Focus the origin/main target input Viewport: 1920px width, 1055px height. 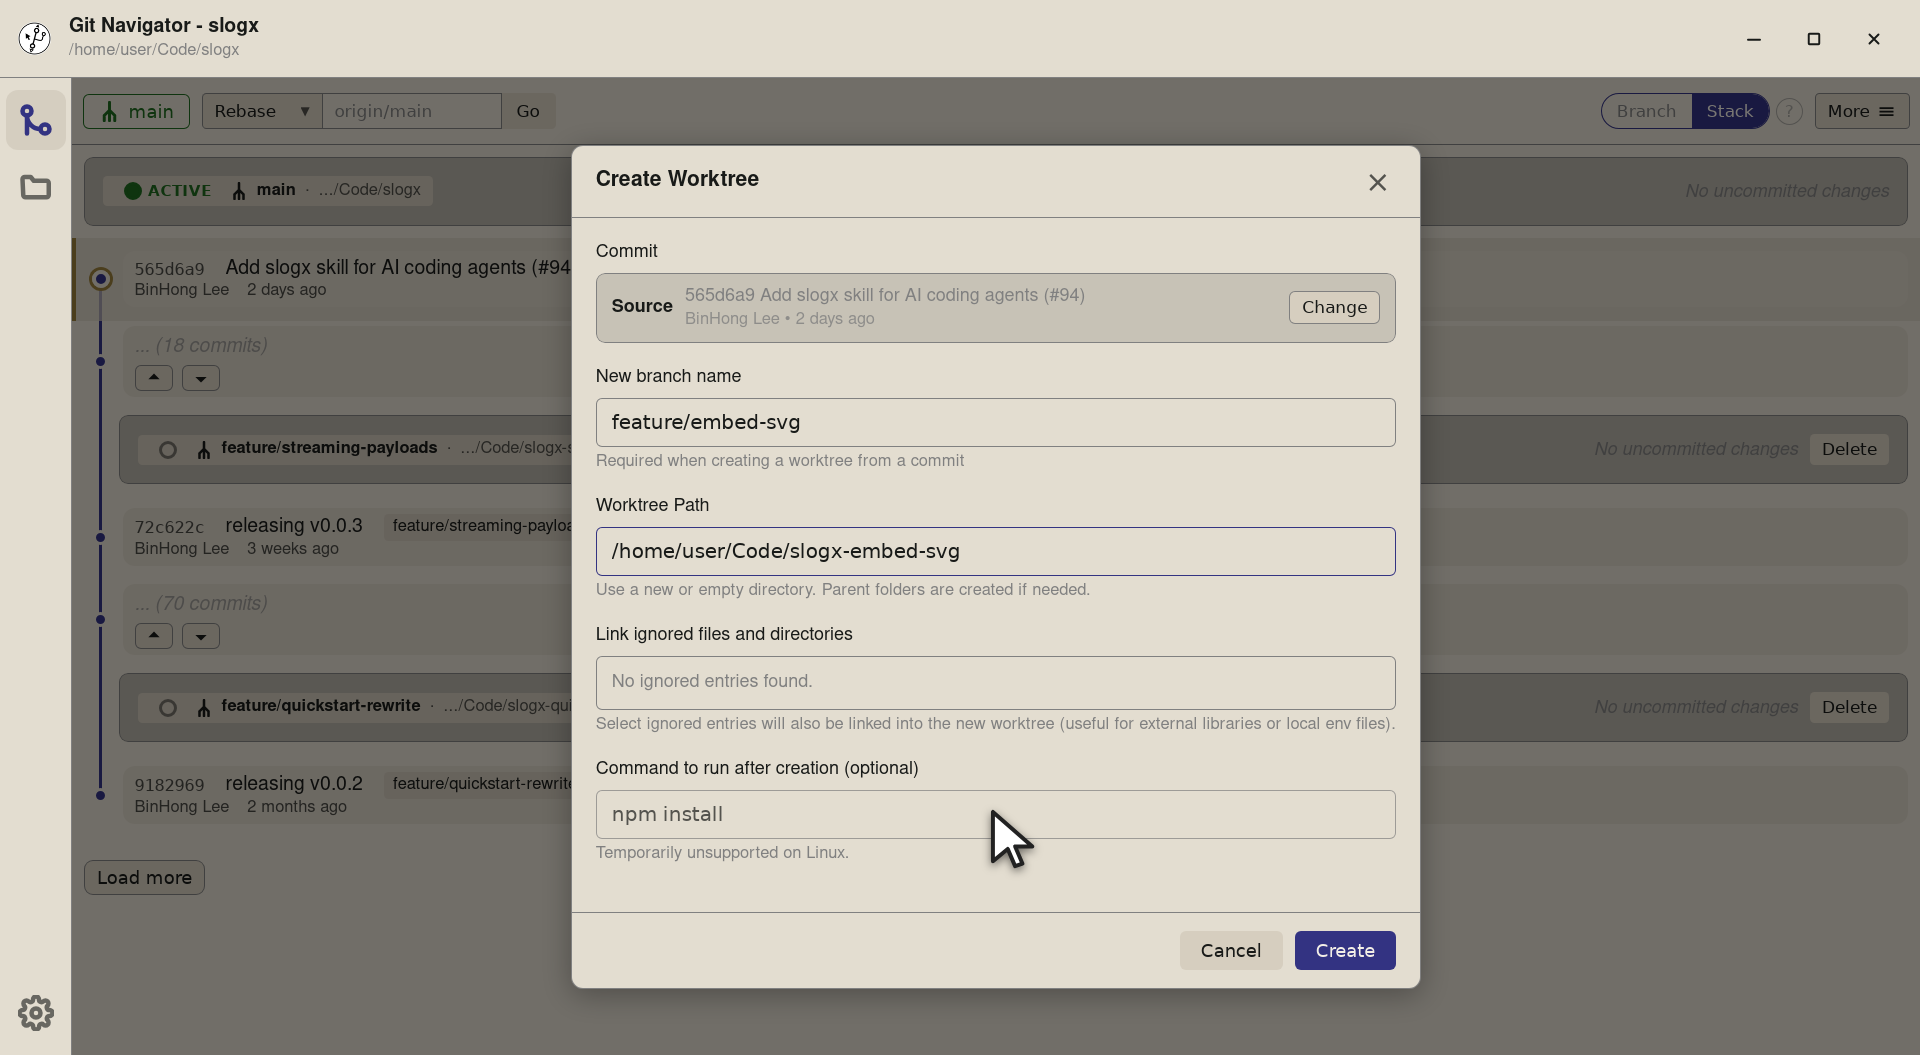(411, 111)
